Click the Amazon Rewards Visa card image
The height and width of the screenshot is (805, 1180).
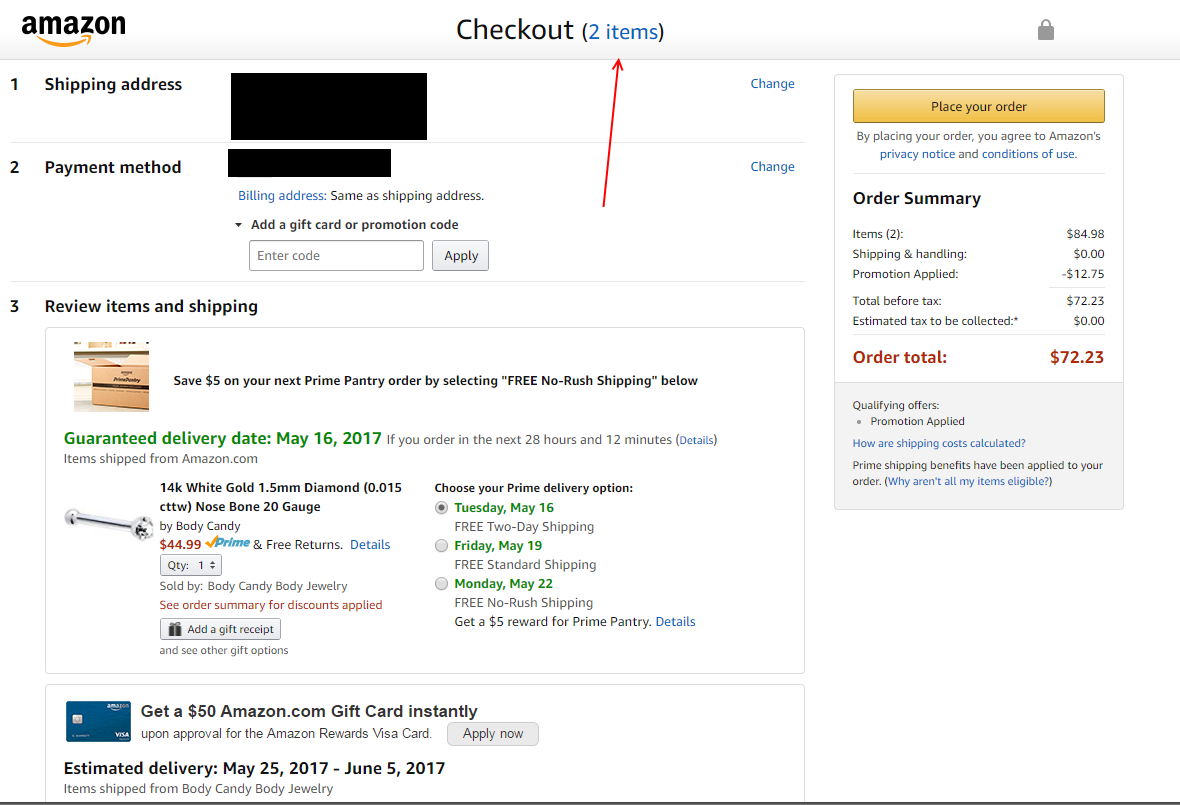98,721
